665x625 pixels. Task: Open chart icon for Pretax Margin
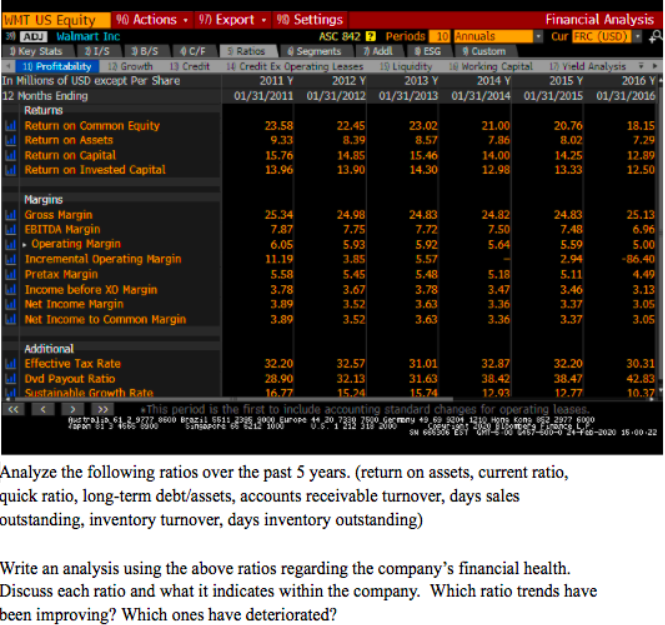[x=10, y=274]
